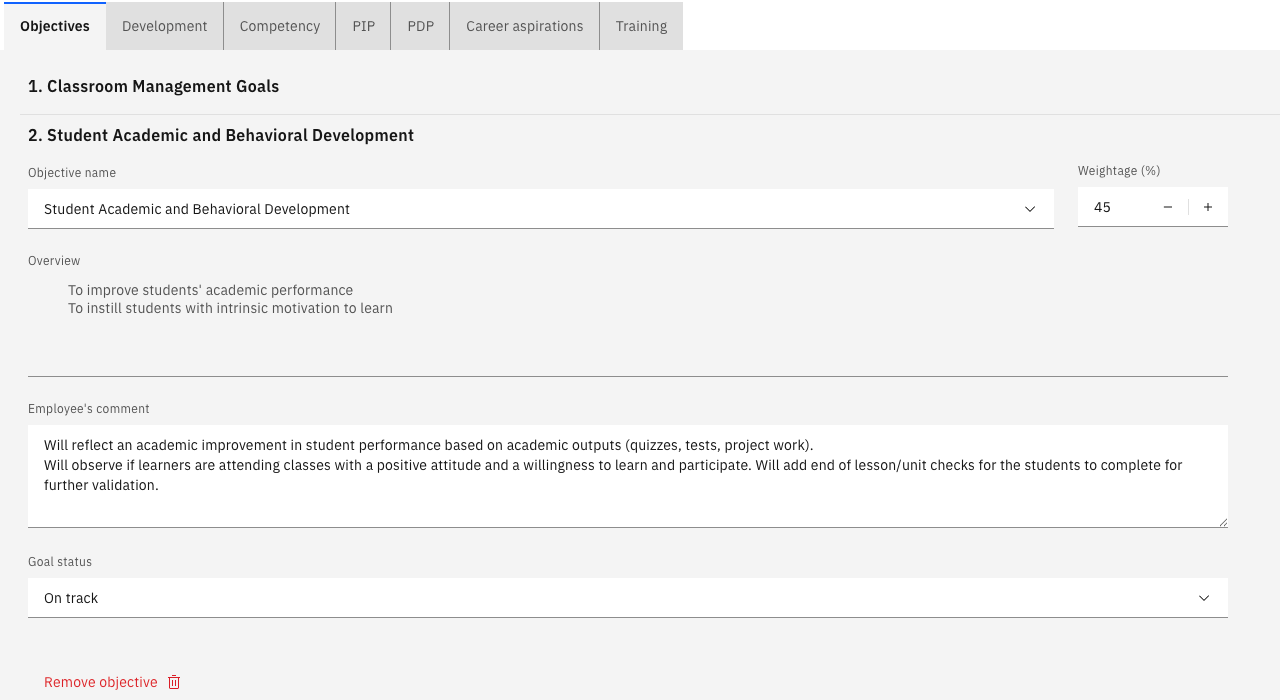Click the 'Weightage (%)' label
1280x700 pixels.
pos(1119,171)
